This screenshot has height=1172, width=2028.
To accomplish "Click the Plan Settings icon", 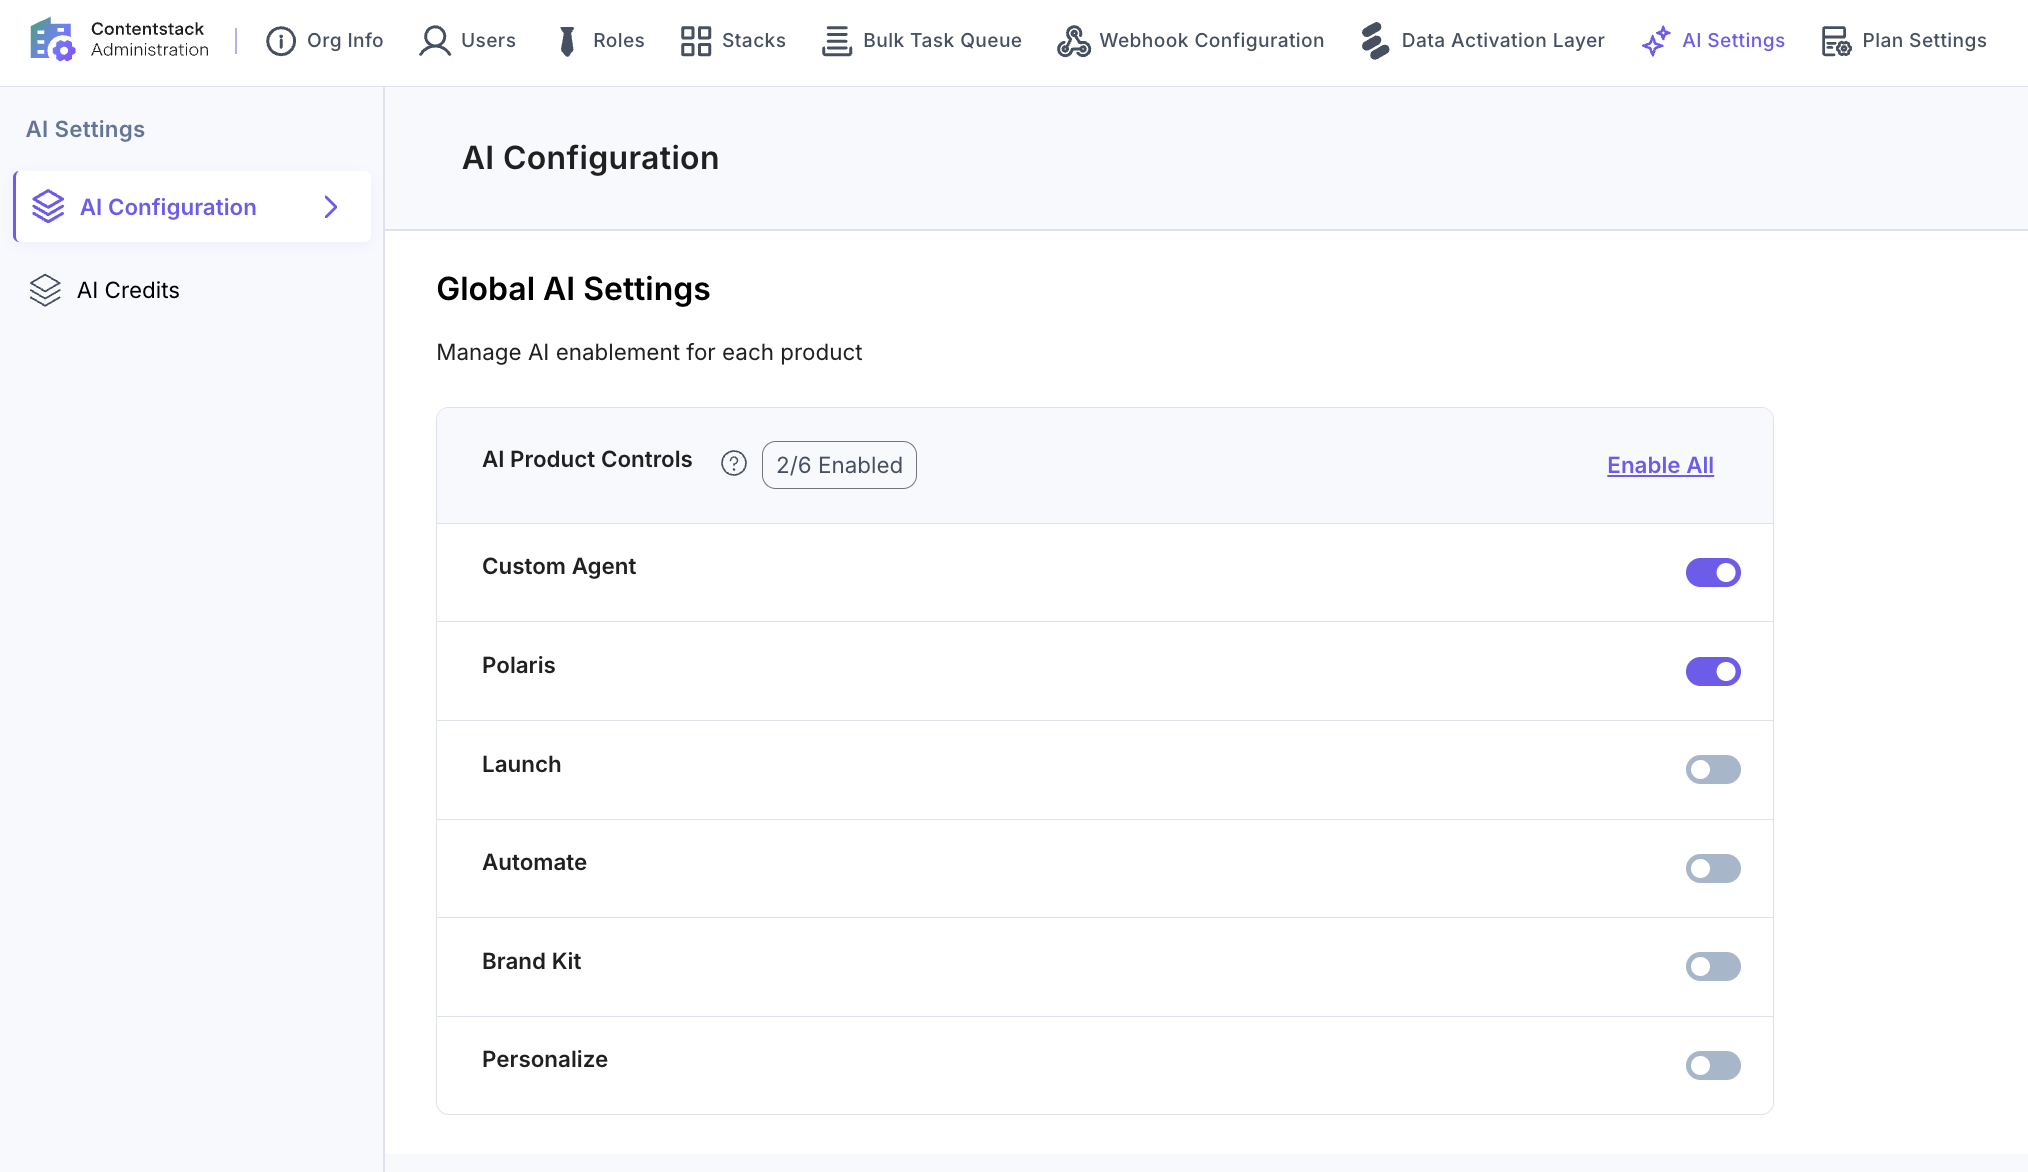I will click(1836, 41).
